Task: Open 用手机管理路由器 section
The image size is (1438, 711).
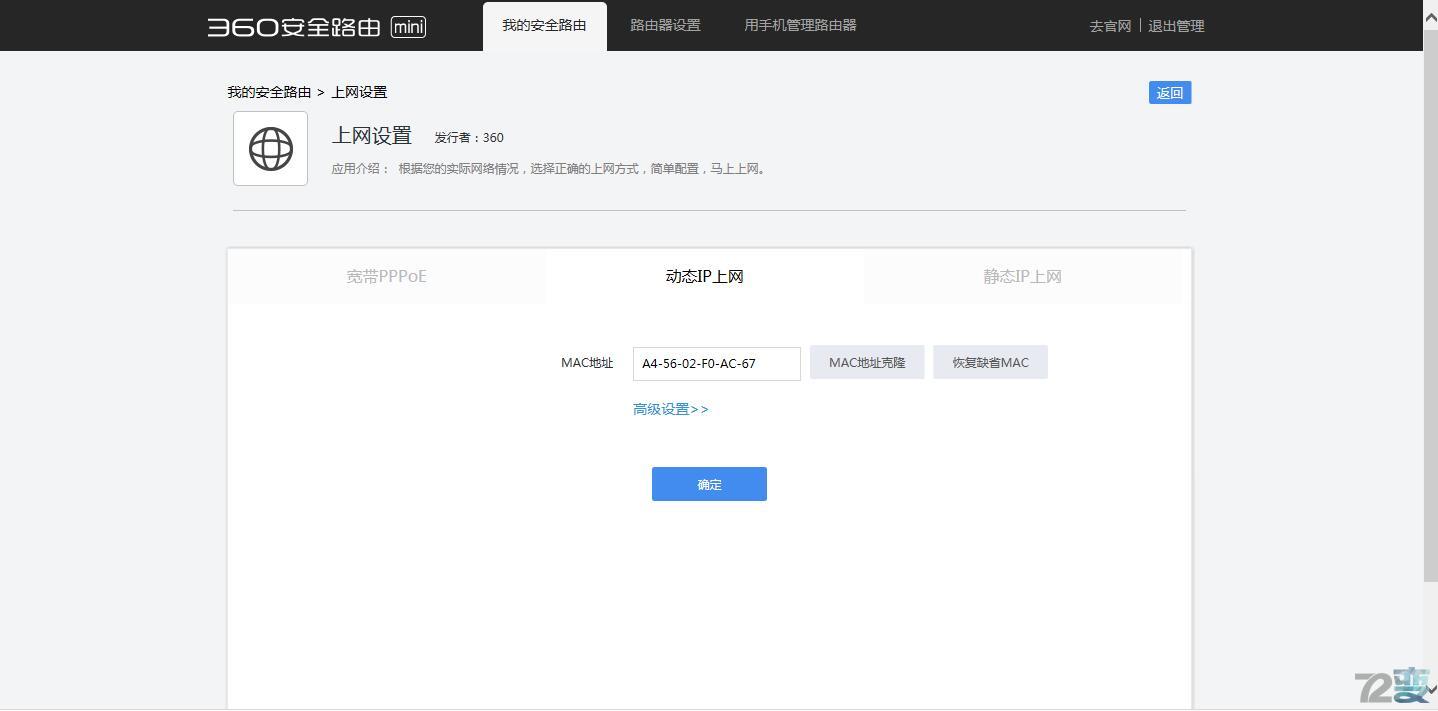Action: click(x=799, y=25)
